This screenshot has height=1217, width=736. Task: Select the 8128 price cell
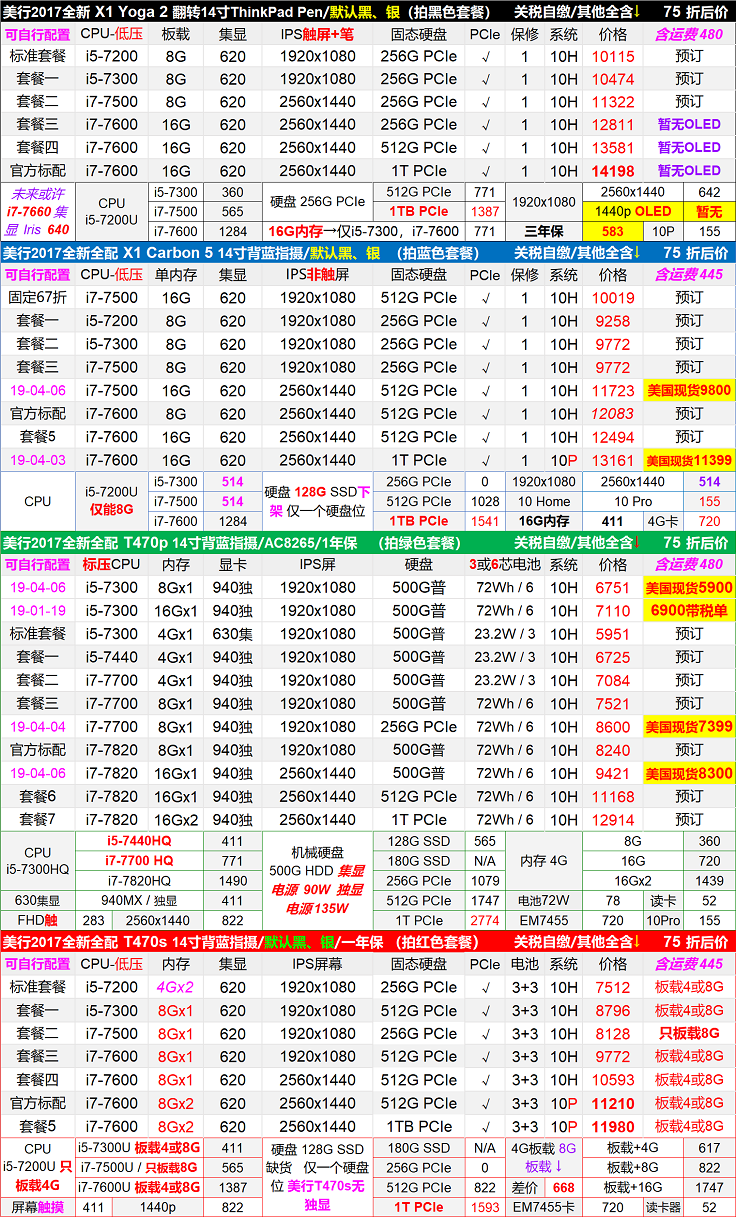tap(613, 1035)
